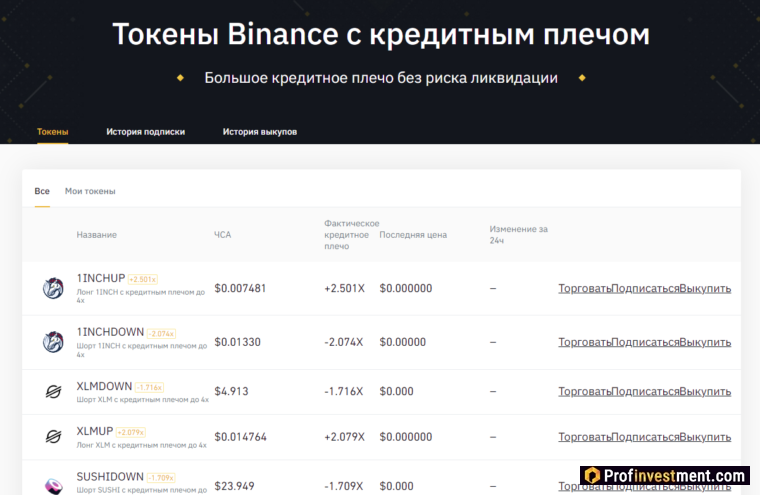
Task: Click the Изменение за 24ч column header
Action: pos(518,235)
